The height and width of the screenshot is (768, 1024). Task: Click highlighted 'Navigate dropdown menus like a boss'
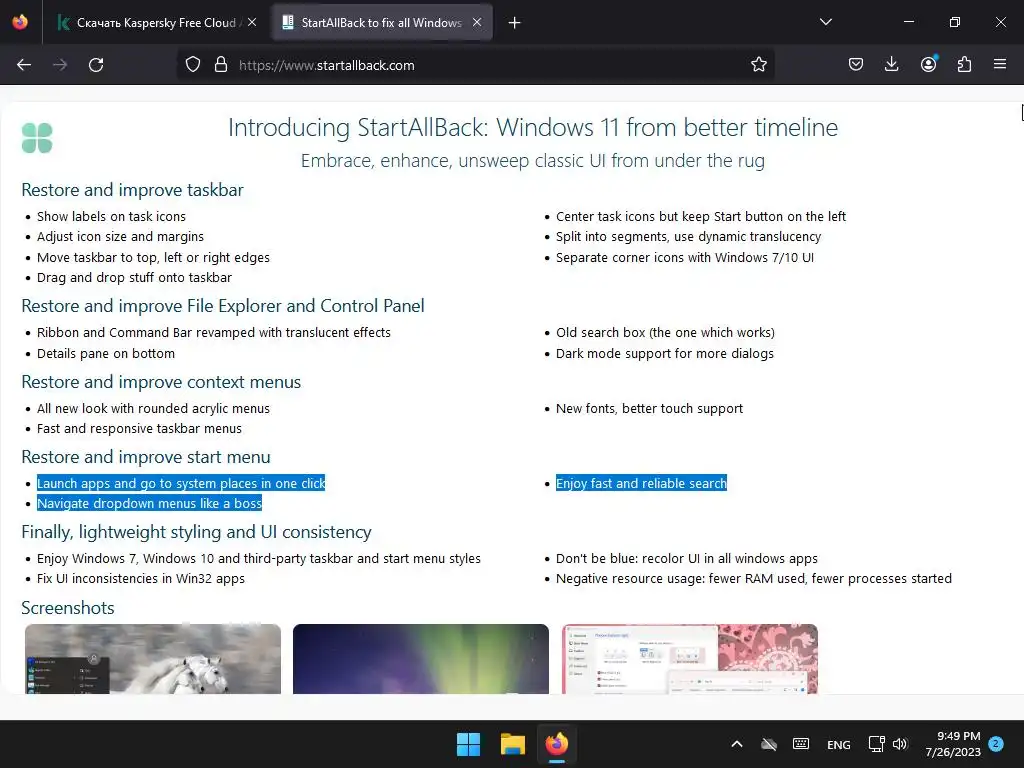point(150,503)
